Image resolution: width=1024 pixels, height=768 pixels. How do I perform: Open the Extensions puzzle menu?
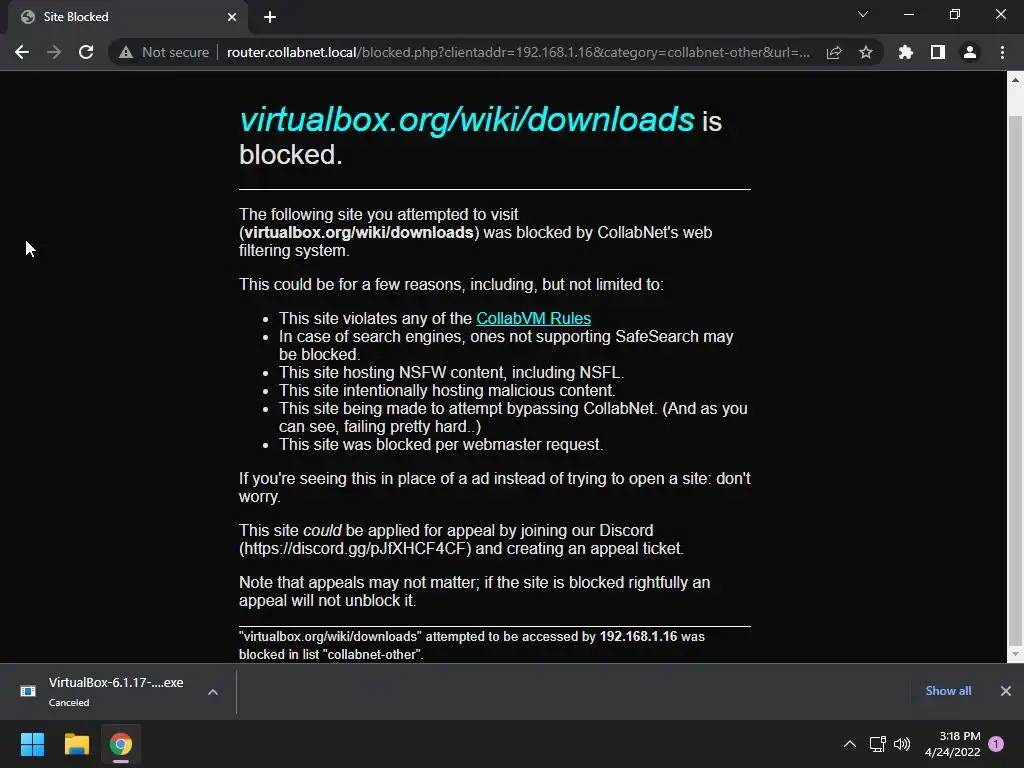[x=905, y=52]
